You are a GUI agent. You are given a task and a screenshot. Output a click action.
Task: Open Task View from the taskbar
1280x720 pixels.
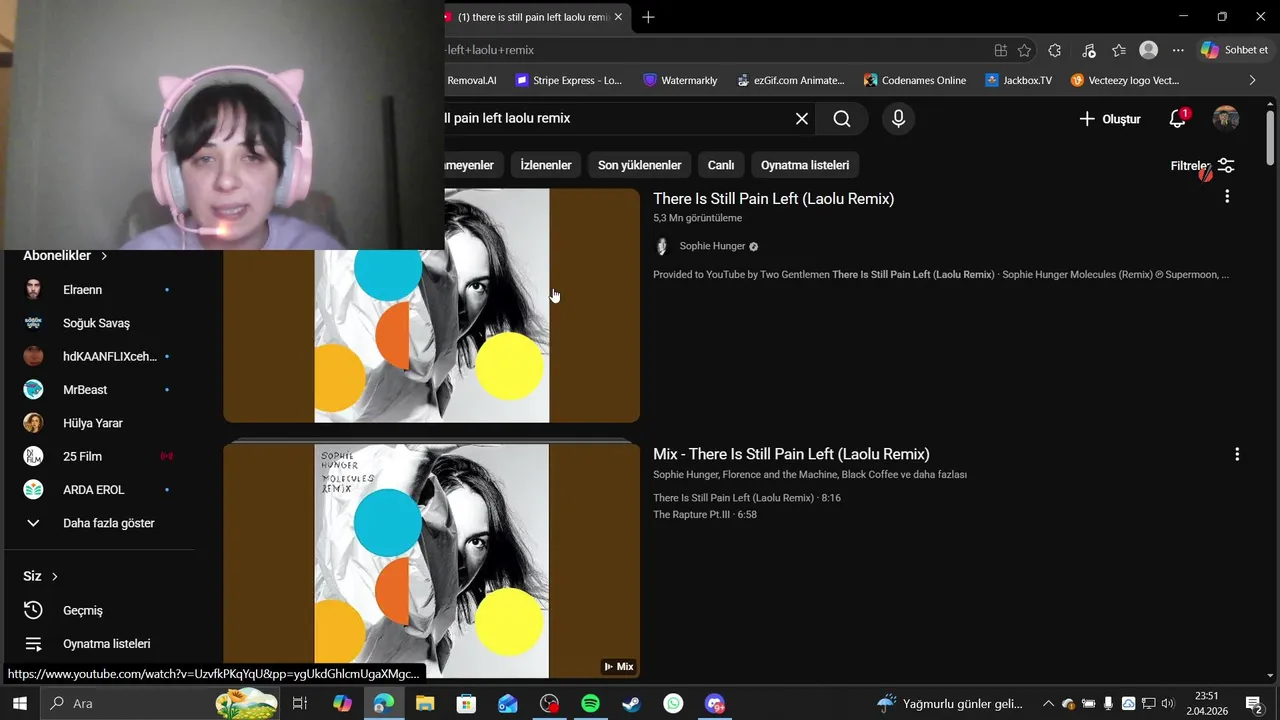(299, 704)
